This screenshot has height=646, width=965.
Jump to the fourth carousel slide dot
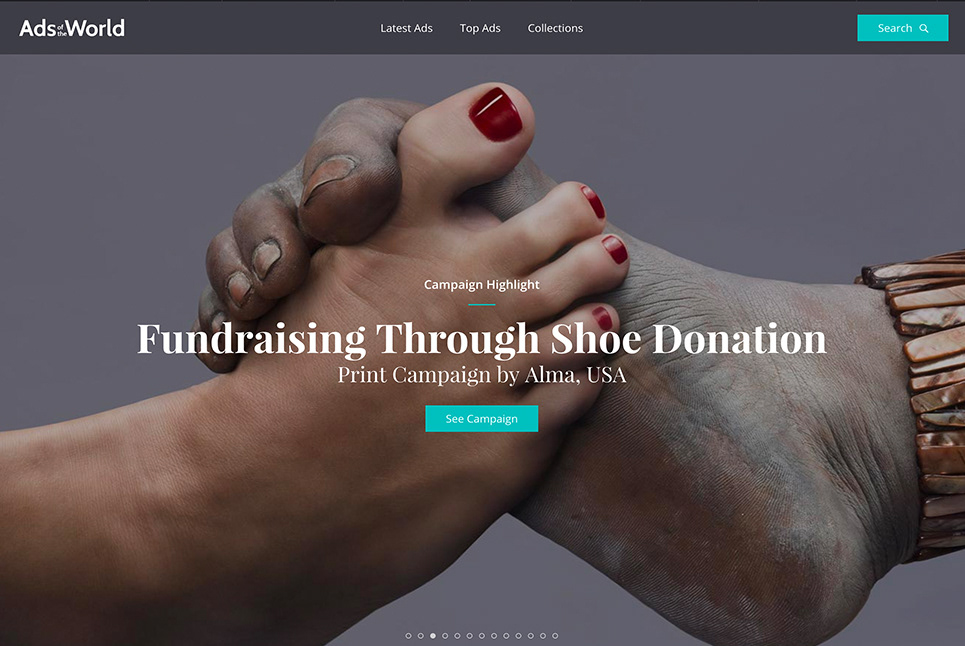point(445,636)
